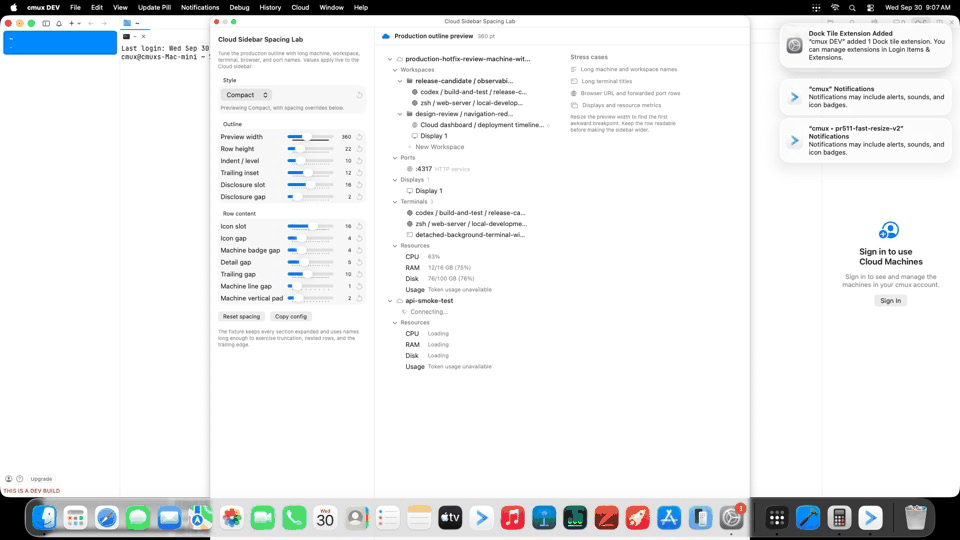The width and height of the screenshot is (960, 540).
Task: Collapse the design-review / navigation-red... workspace
Action: (x=400, y=114)
